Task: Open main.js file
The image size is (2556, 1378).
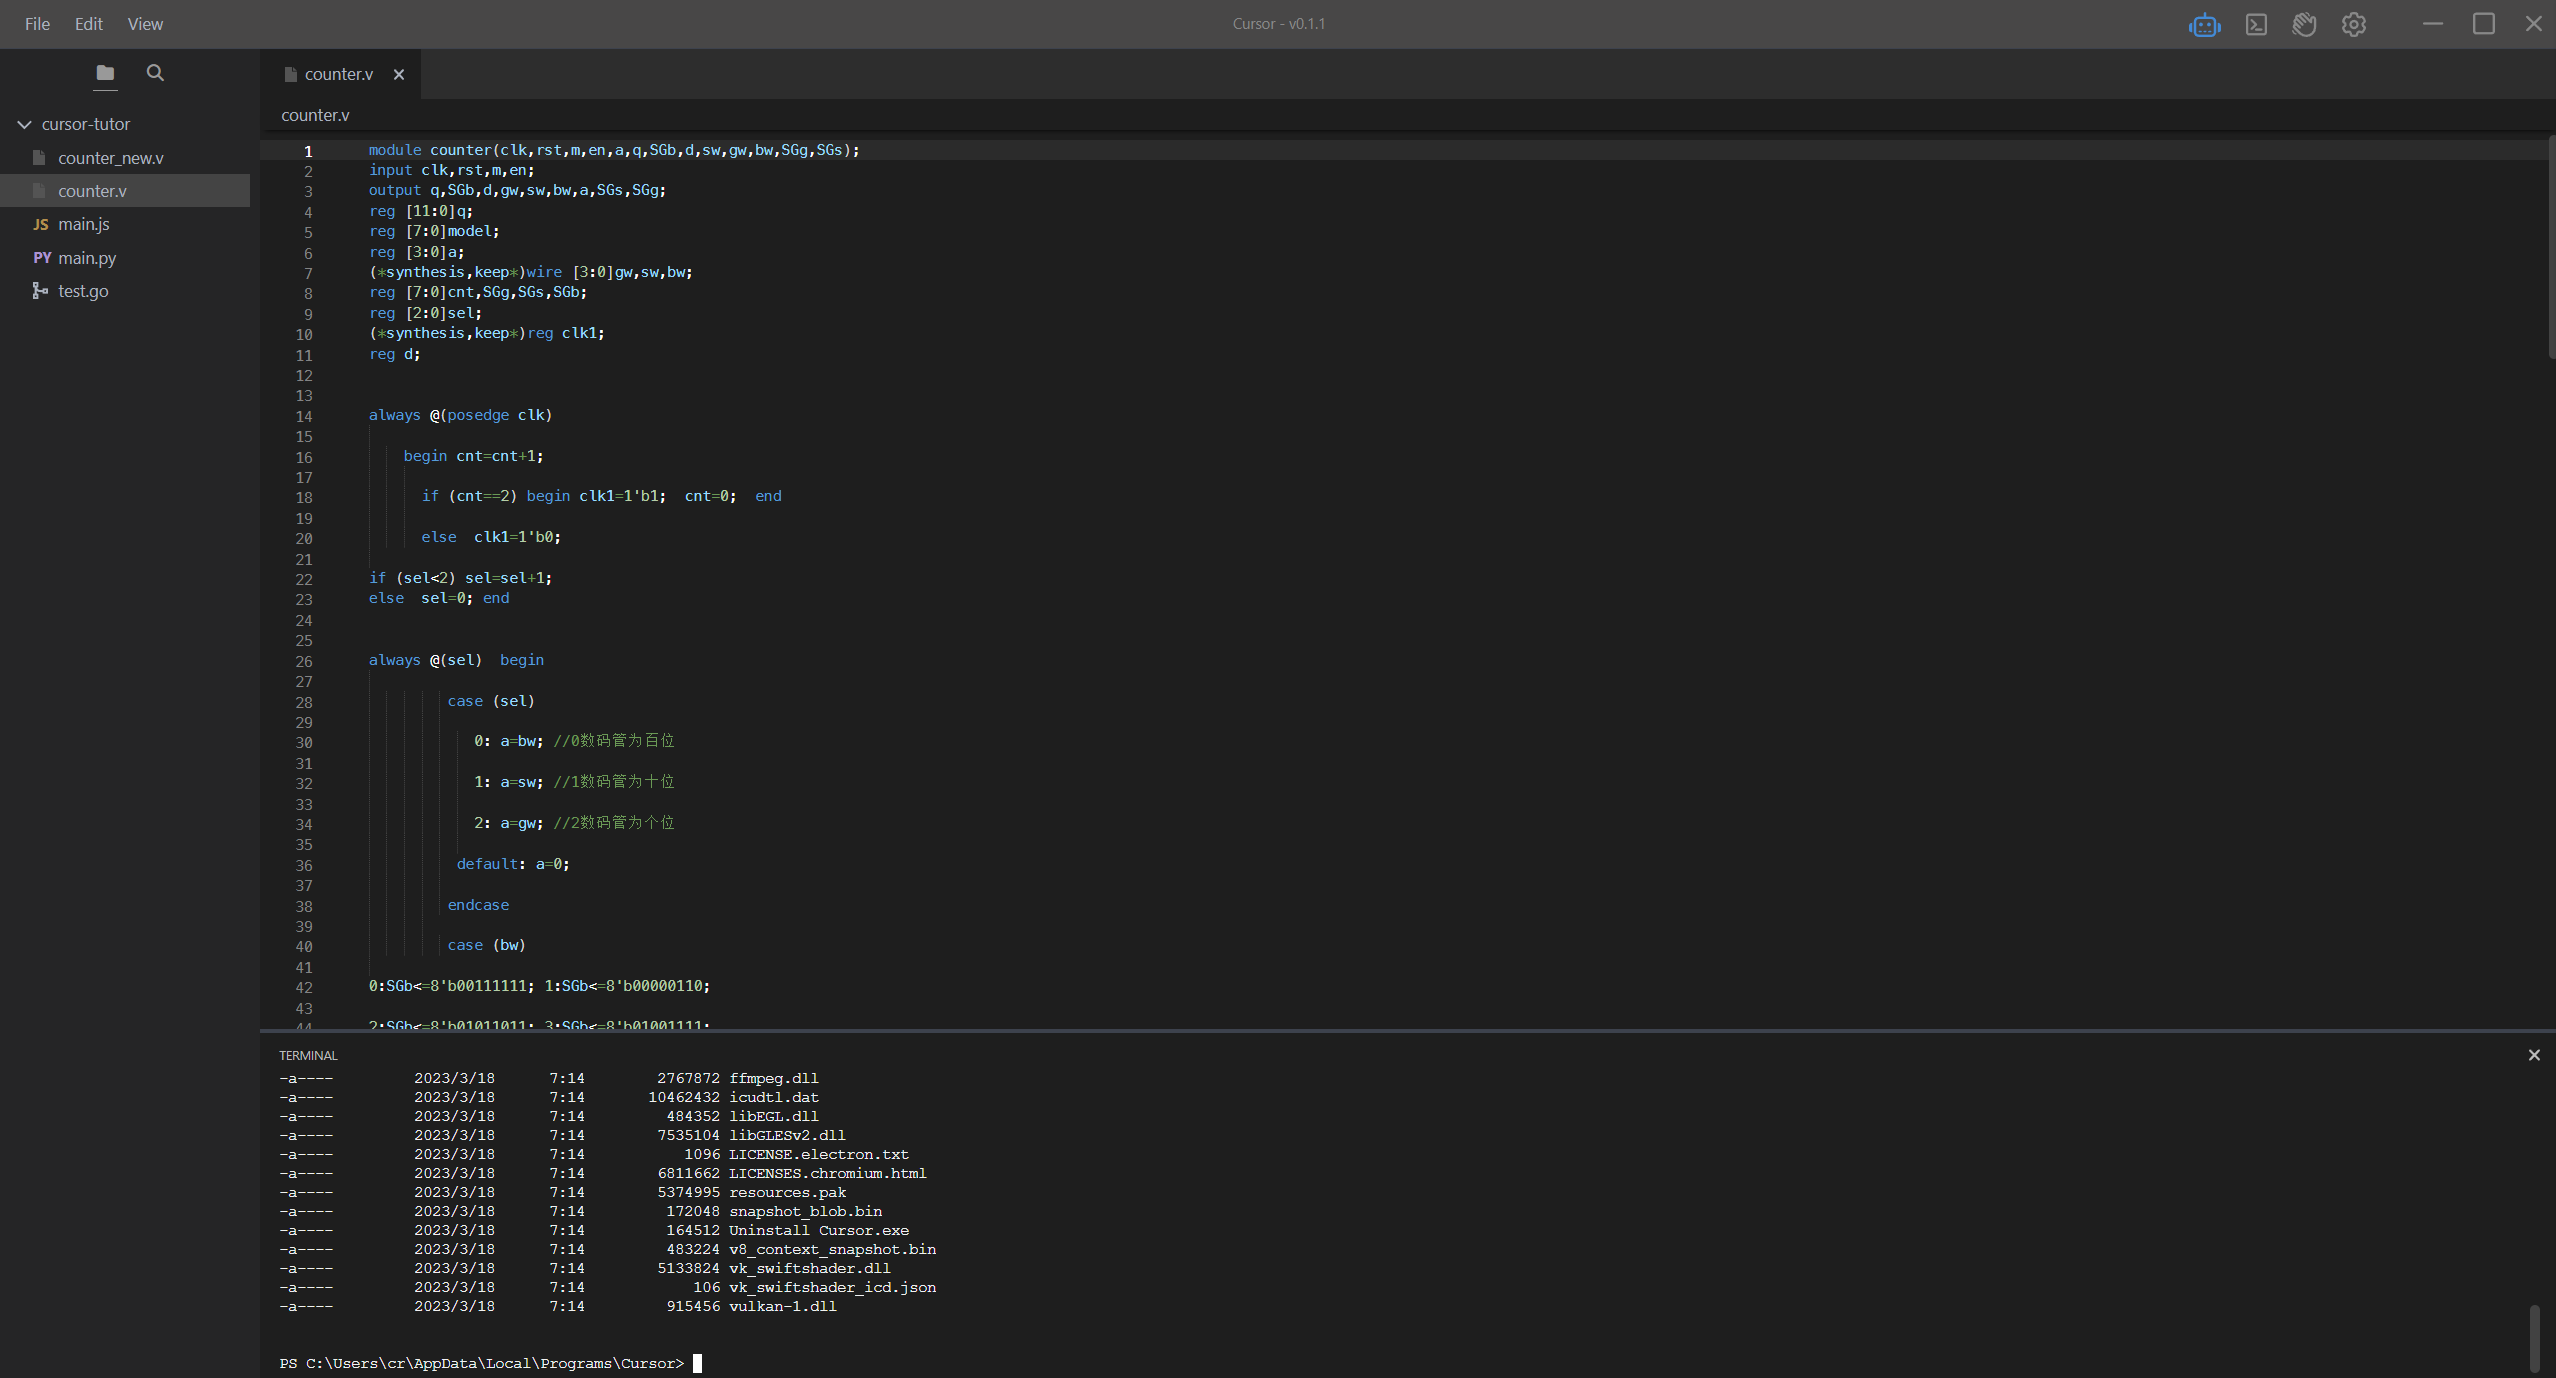Action: pos(84,224)
